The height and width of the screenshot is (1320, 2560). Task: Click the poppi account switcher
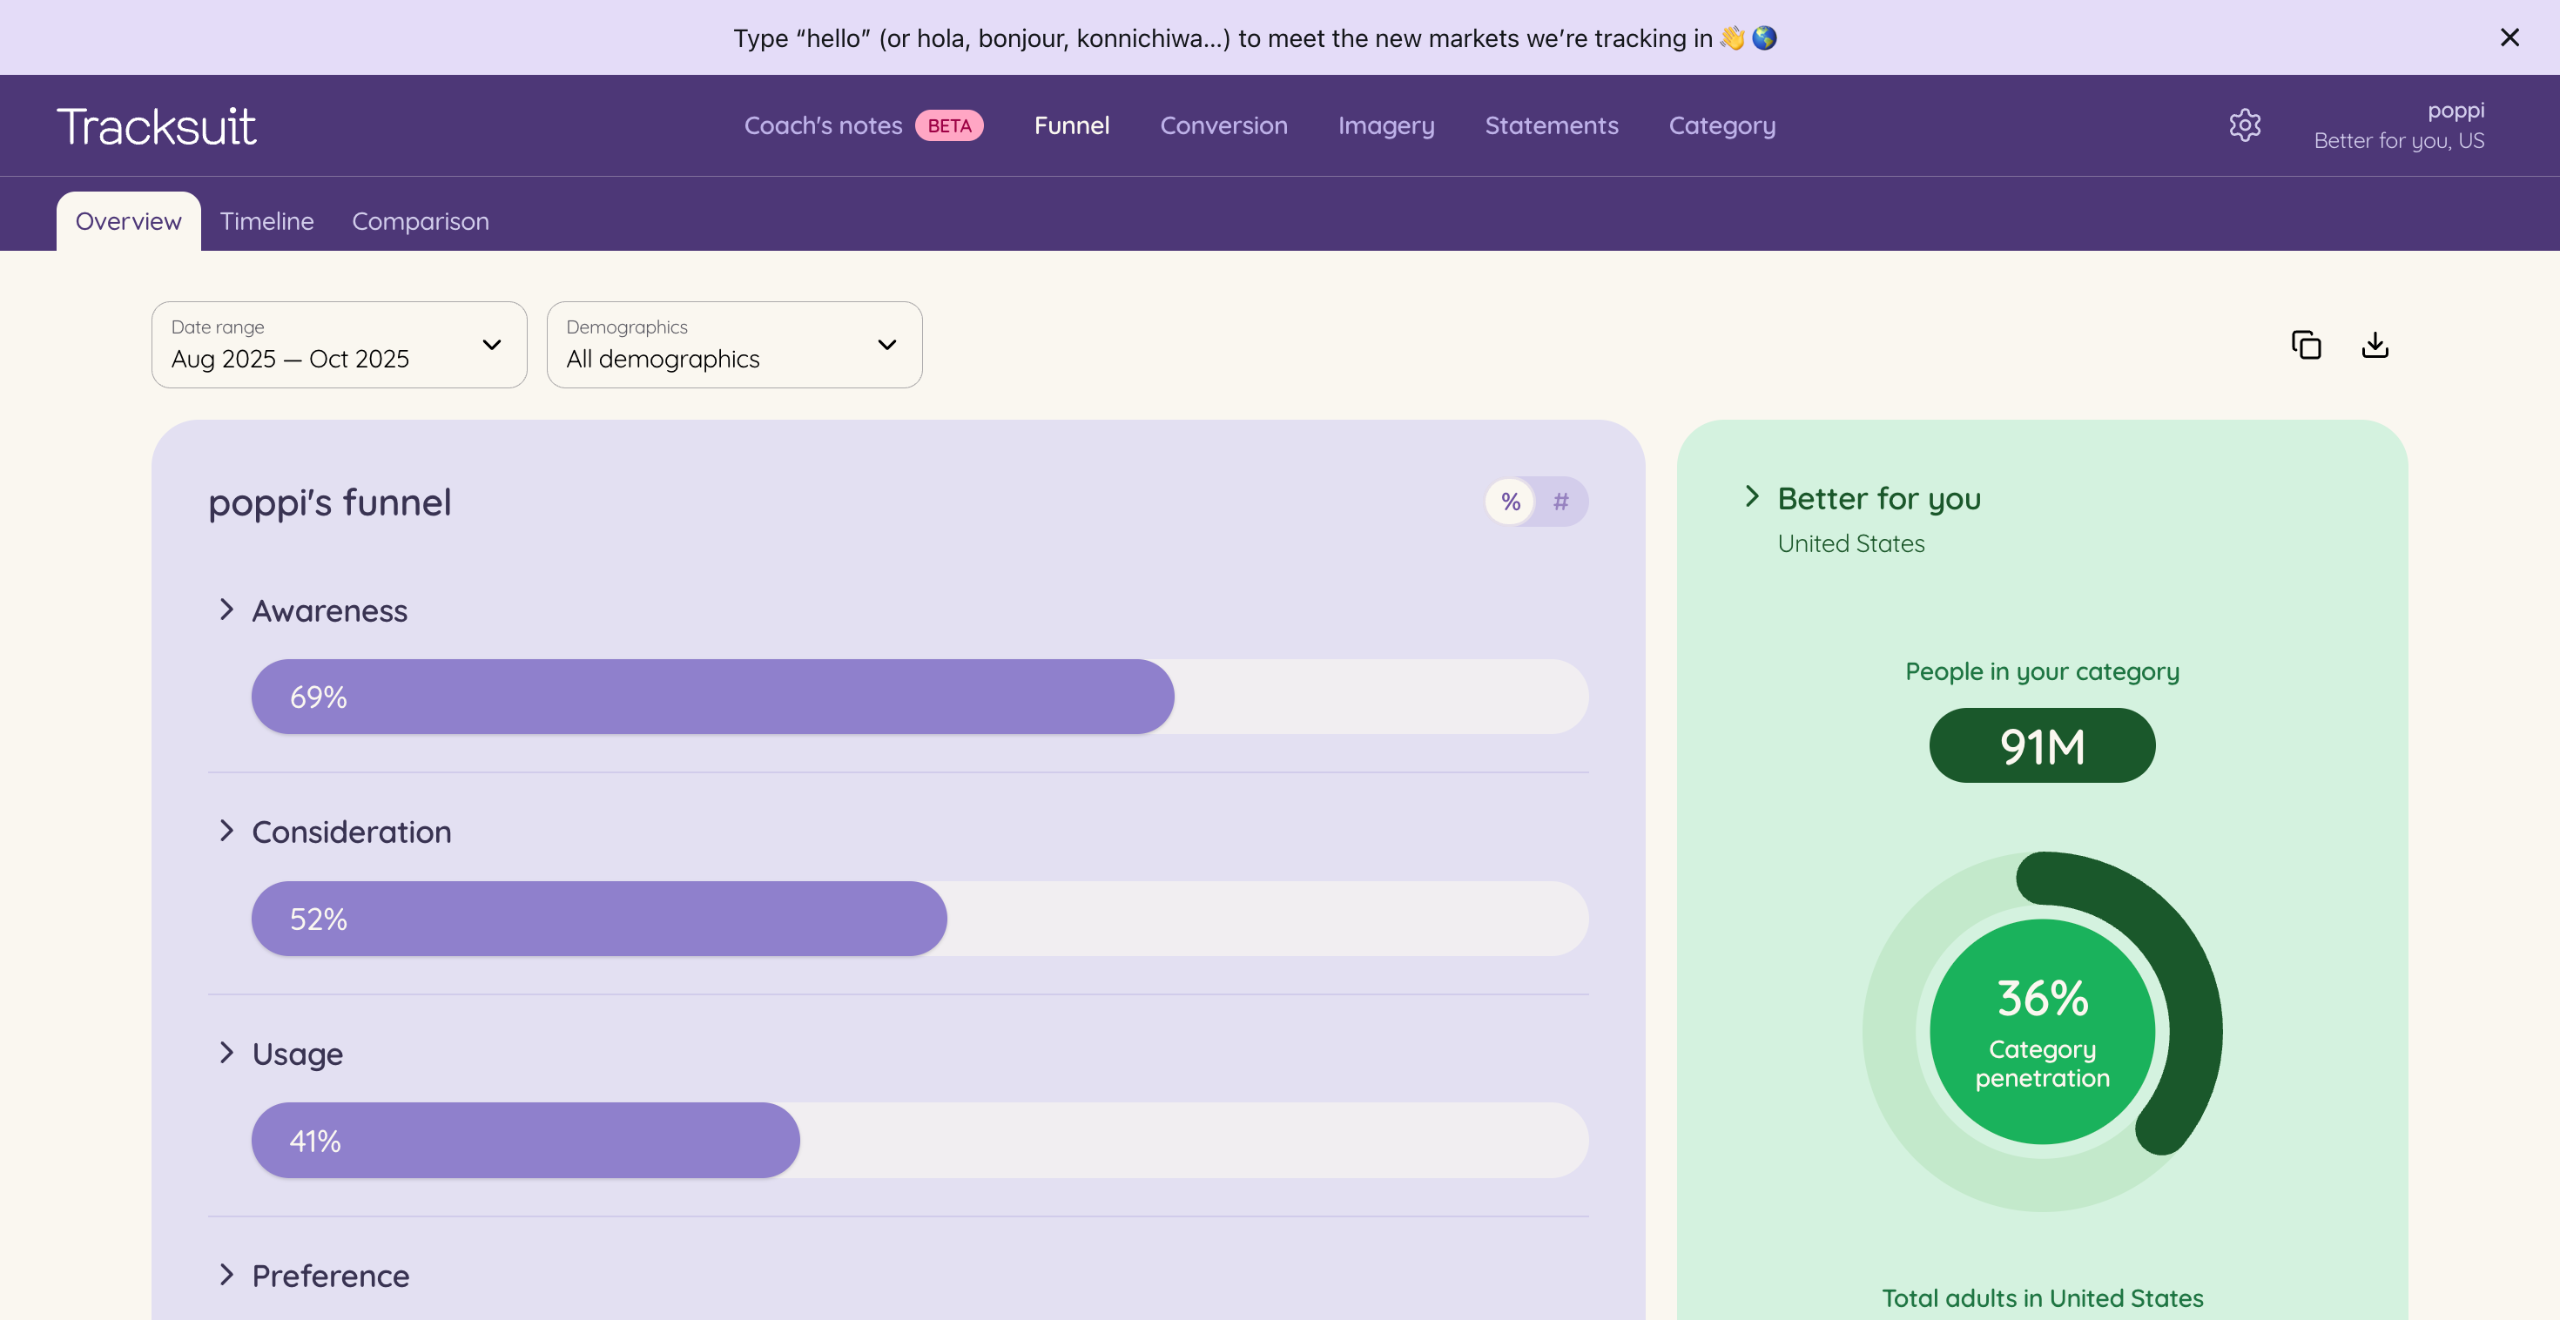pos(2398,126)
